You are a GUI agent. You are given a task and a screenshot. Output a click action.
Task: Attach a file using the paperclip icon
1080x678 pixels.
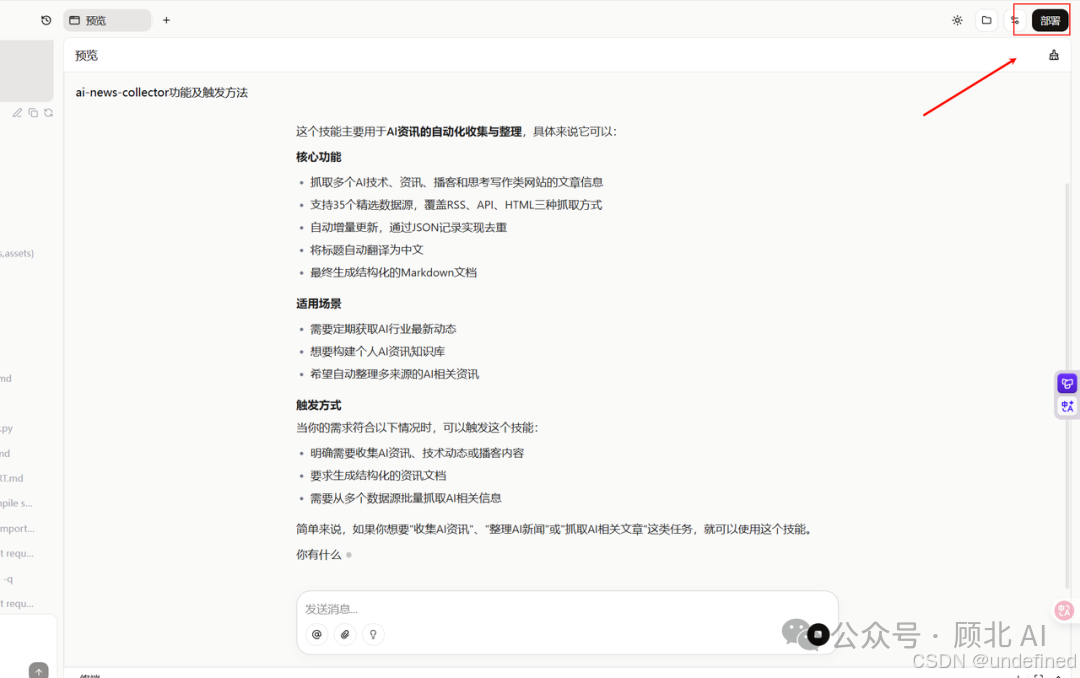(x=344, y=634)
